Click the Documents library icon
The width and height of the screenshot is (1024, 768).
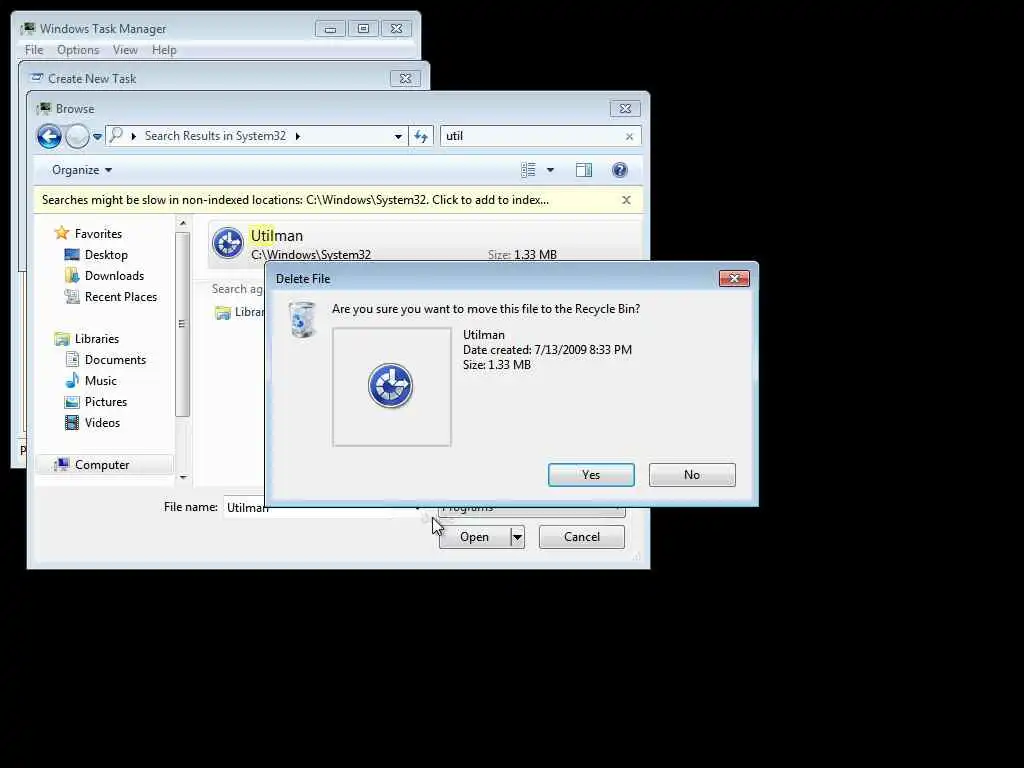(x=72, y=359)
